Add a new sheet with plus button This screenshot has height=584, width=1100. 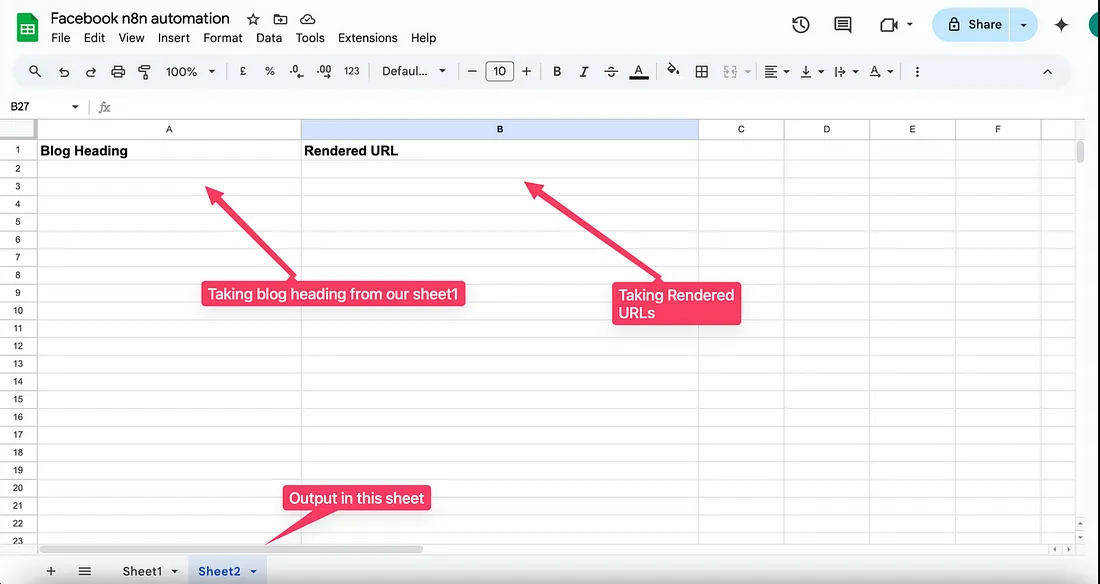click(51, 571)
